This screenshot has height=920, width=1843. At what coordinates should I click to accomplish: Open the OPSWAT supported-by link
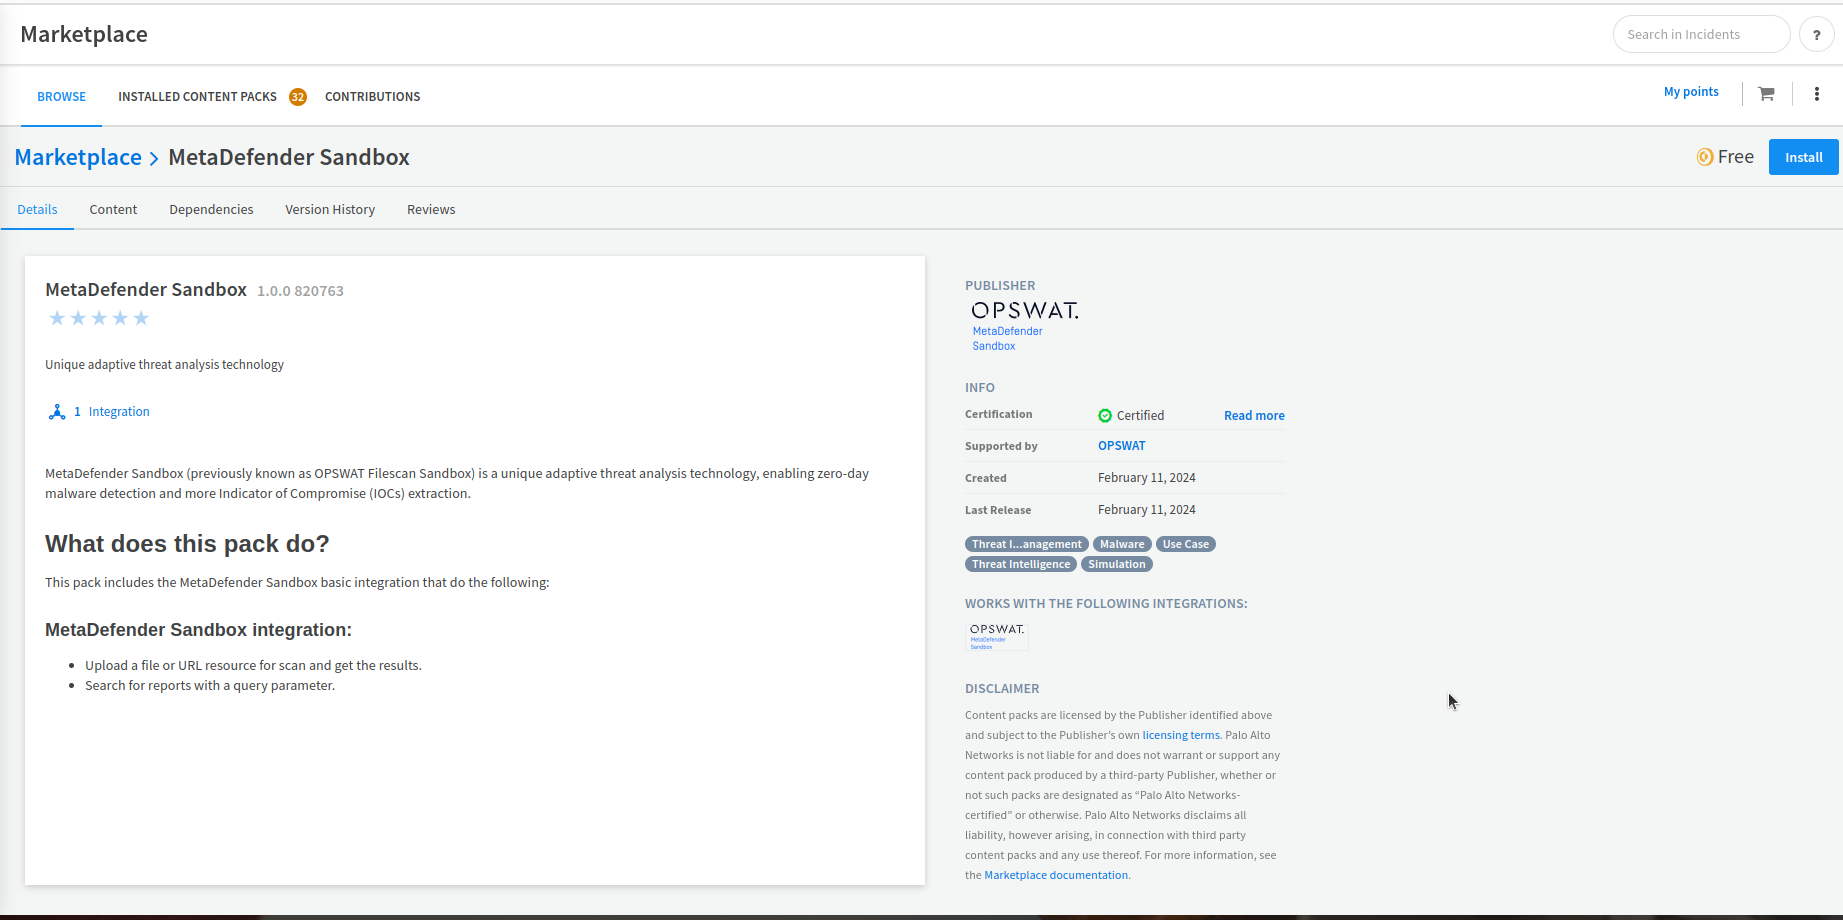click(1122, 446)
